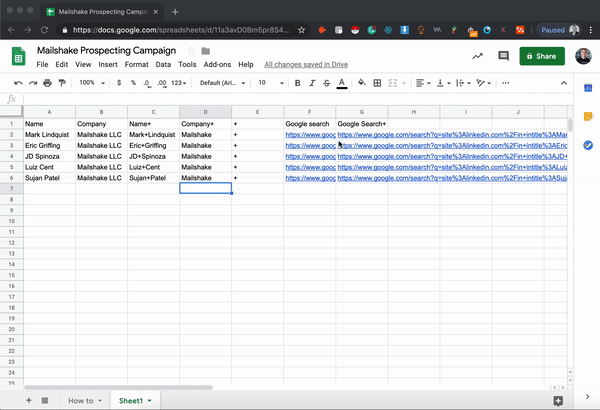Toggle strikethrough formatting
This screenshot has width=600, height=410.
click(x=326, y=83)
